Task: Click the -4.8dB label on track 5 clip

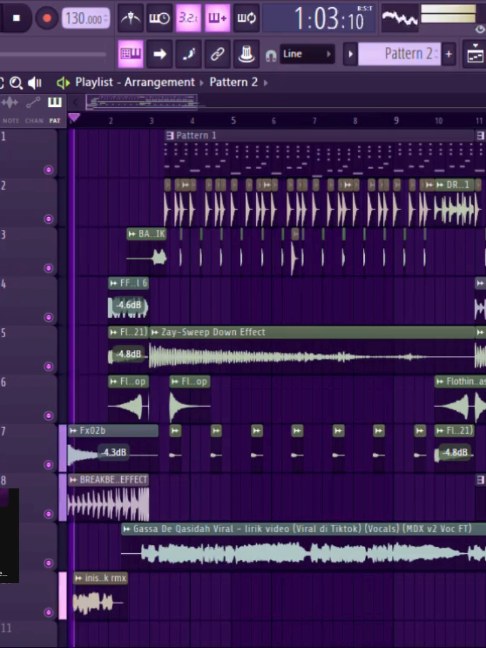Action: (x=129, y=354)
